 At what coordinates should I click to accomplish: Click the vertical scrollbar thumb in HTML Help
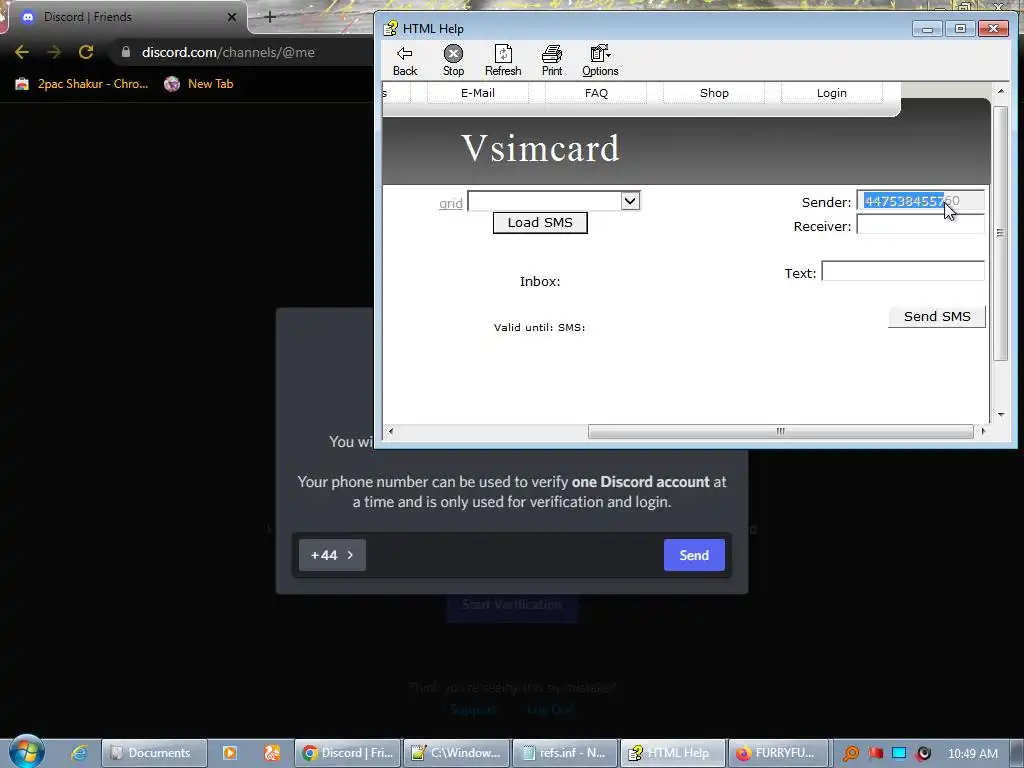[1000, 233]
